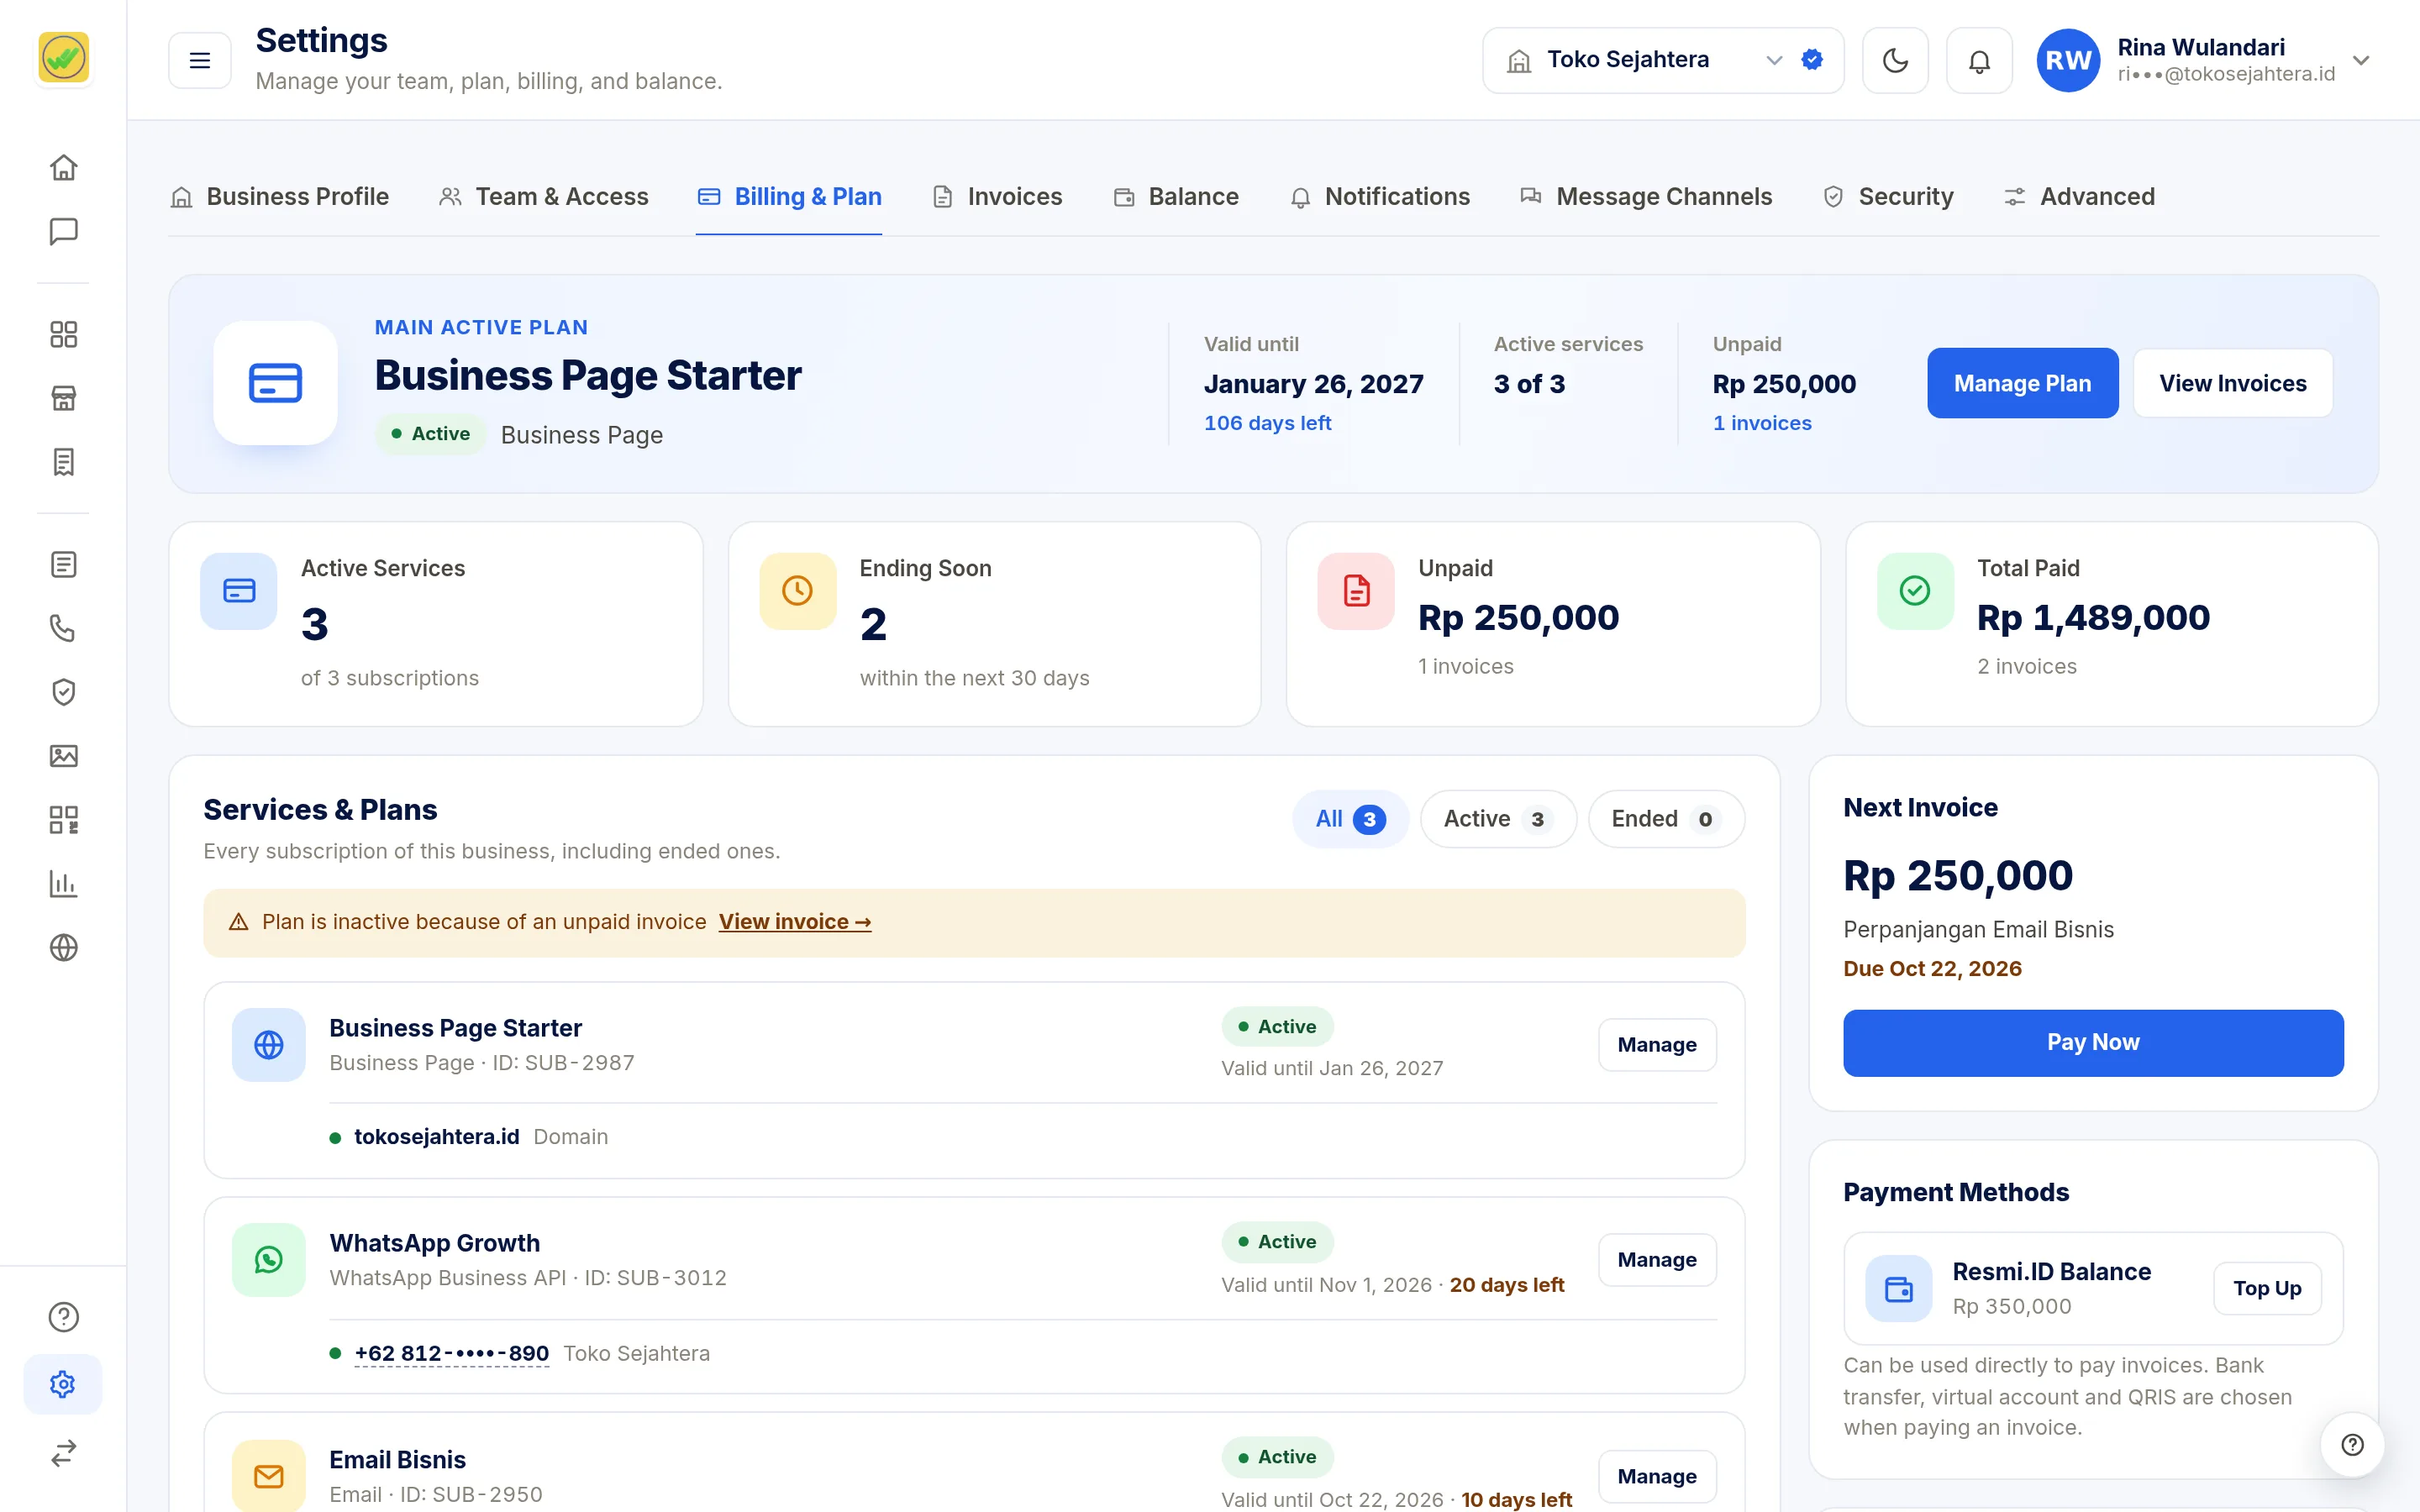Image resolution: width=2420 pixels, height=1512 pixels.
Task: Open the globe sidebar icon
Action: pos(63,947)
